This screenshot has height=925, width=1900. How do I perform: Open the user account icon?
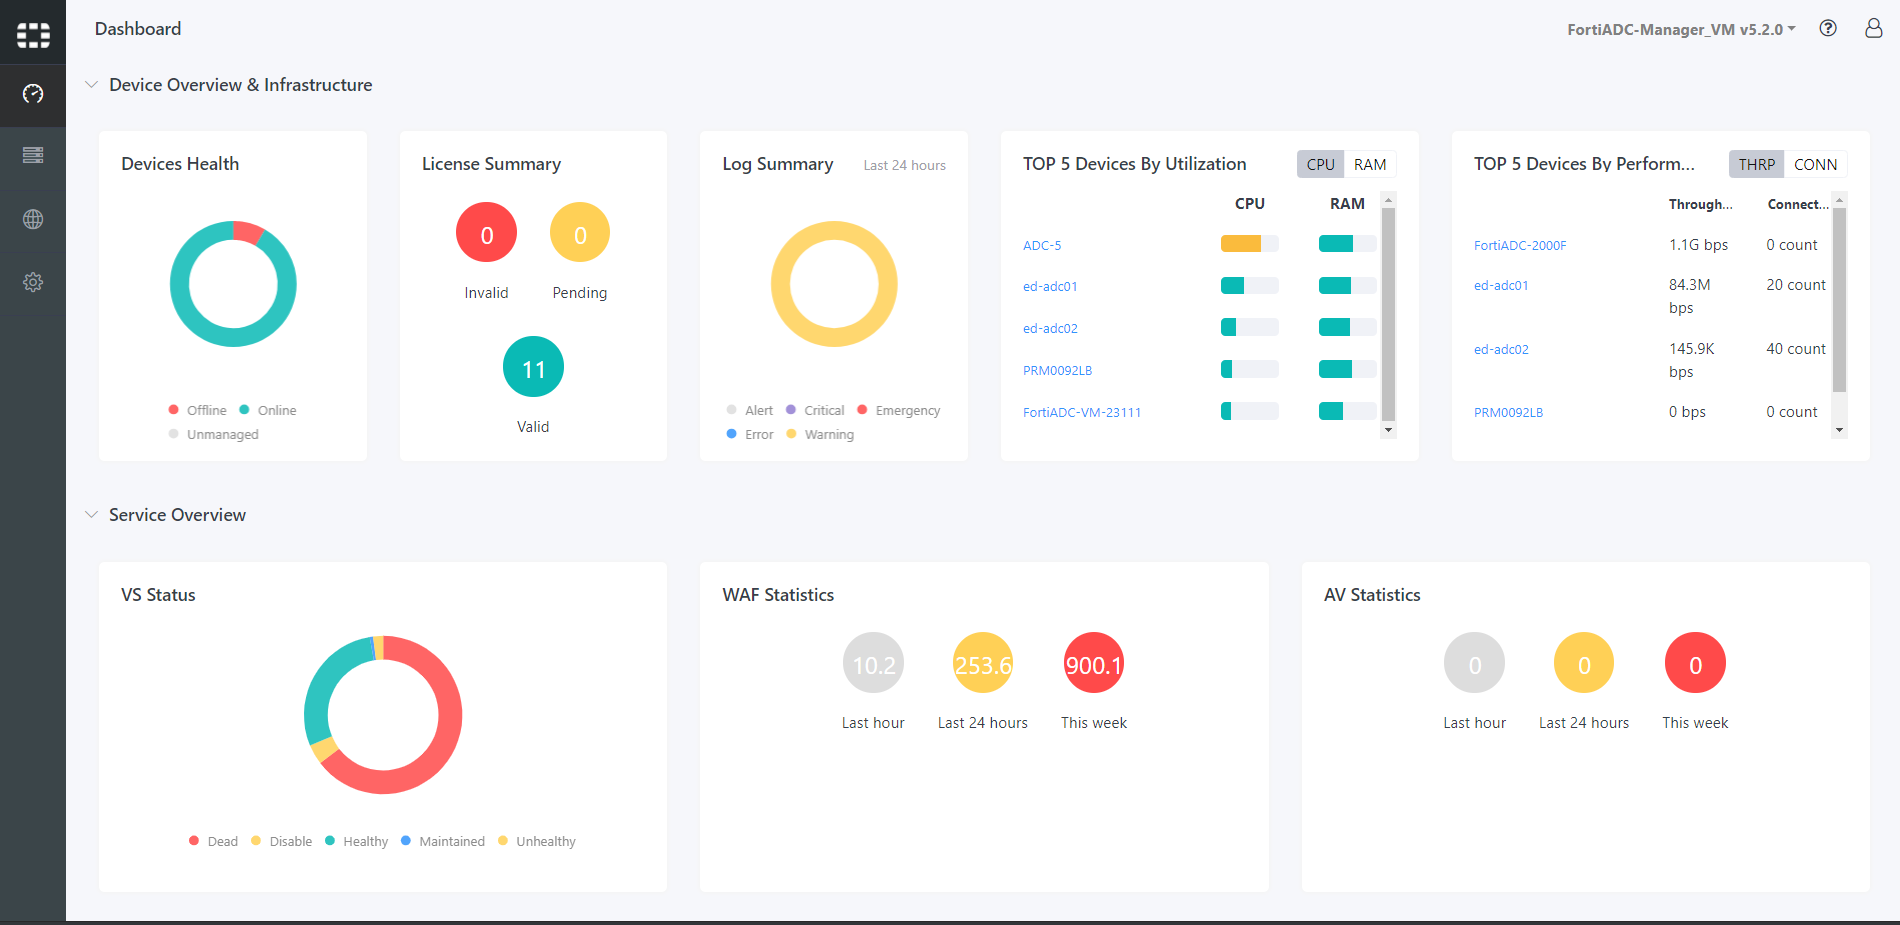(x=1874, y=28)
